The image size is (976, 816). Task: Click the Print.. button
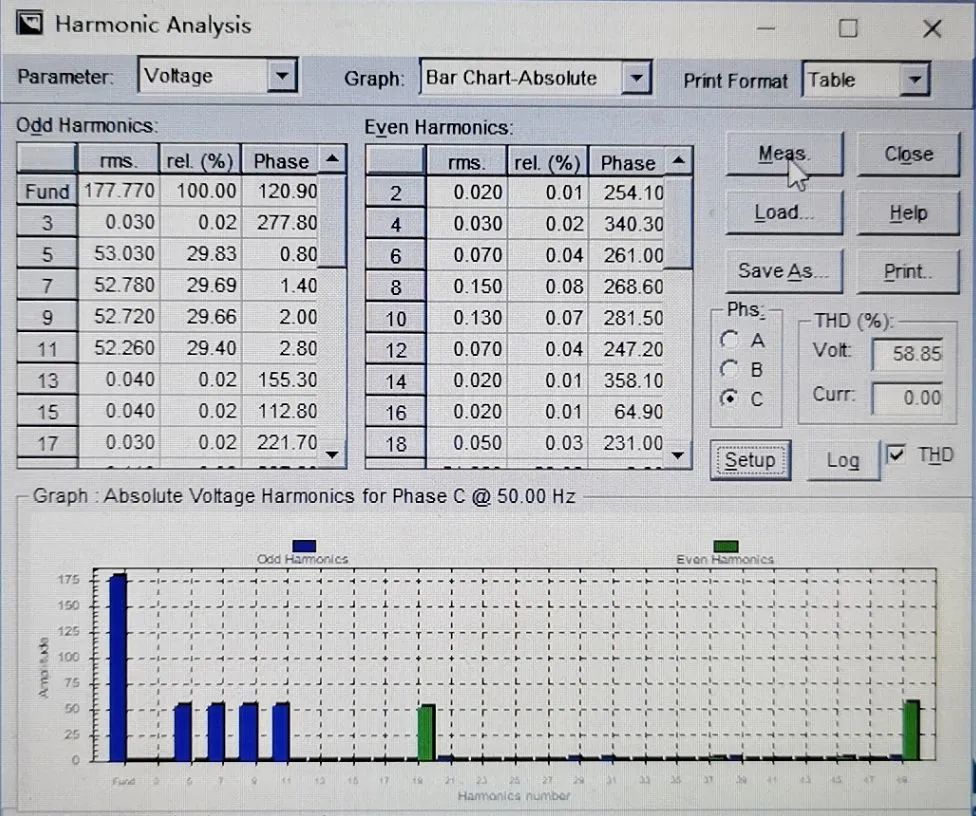pos(908,271)
